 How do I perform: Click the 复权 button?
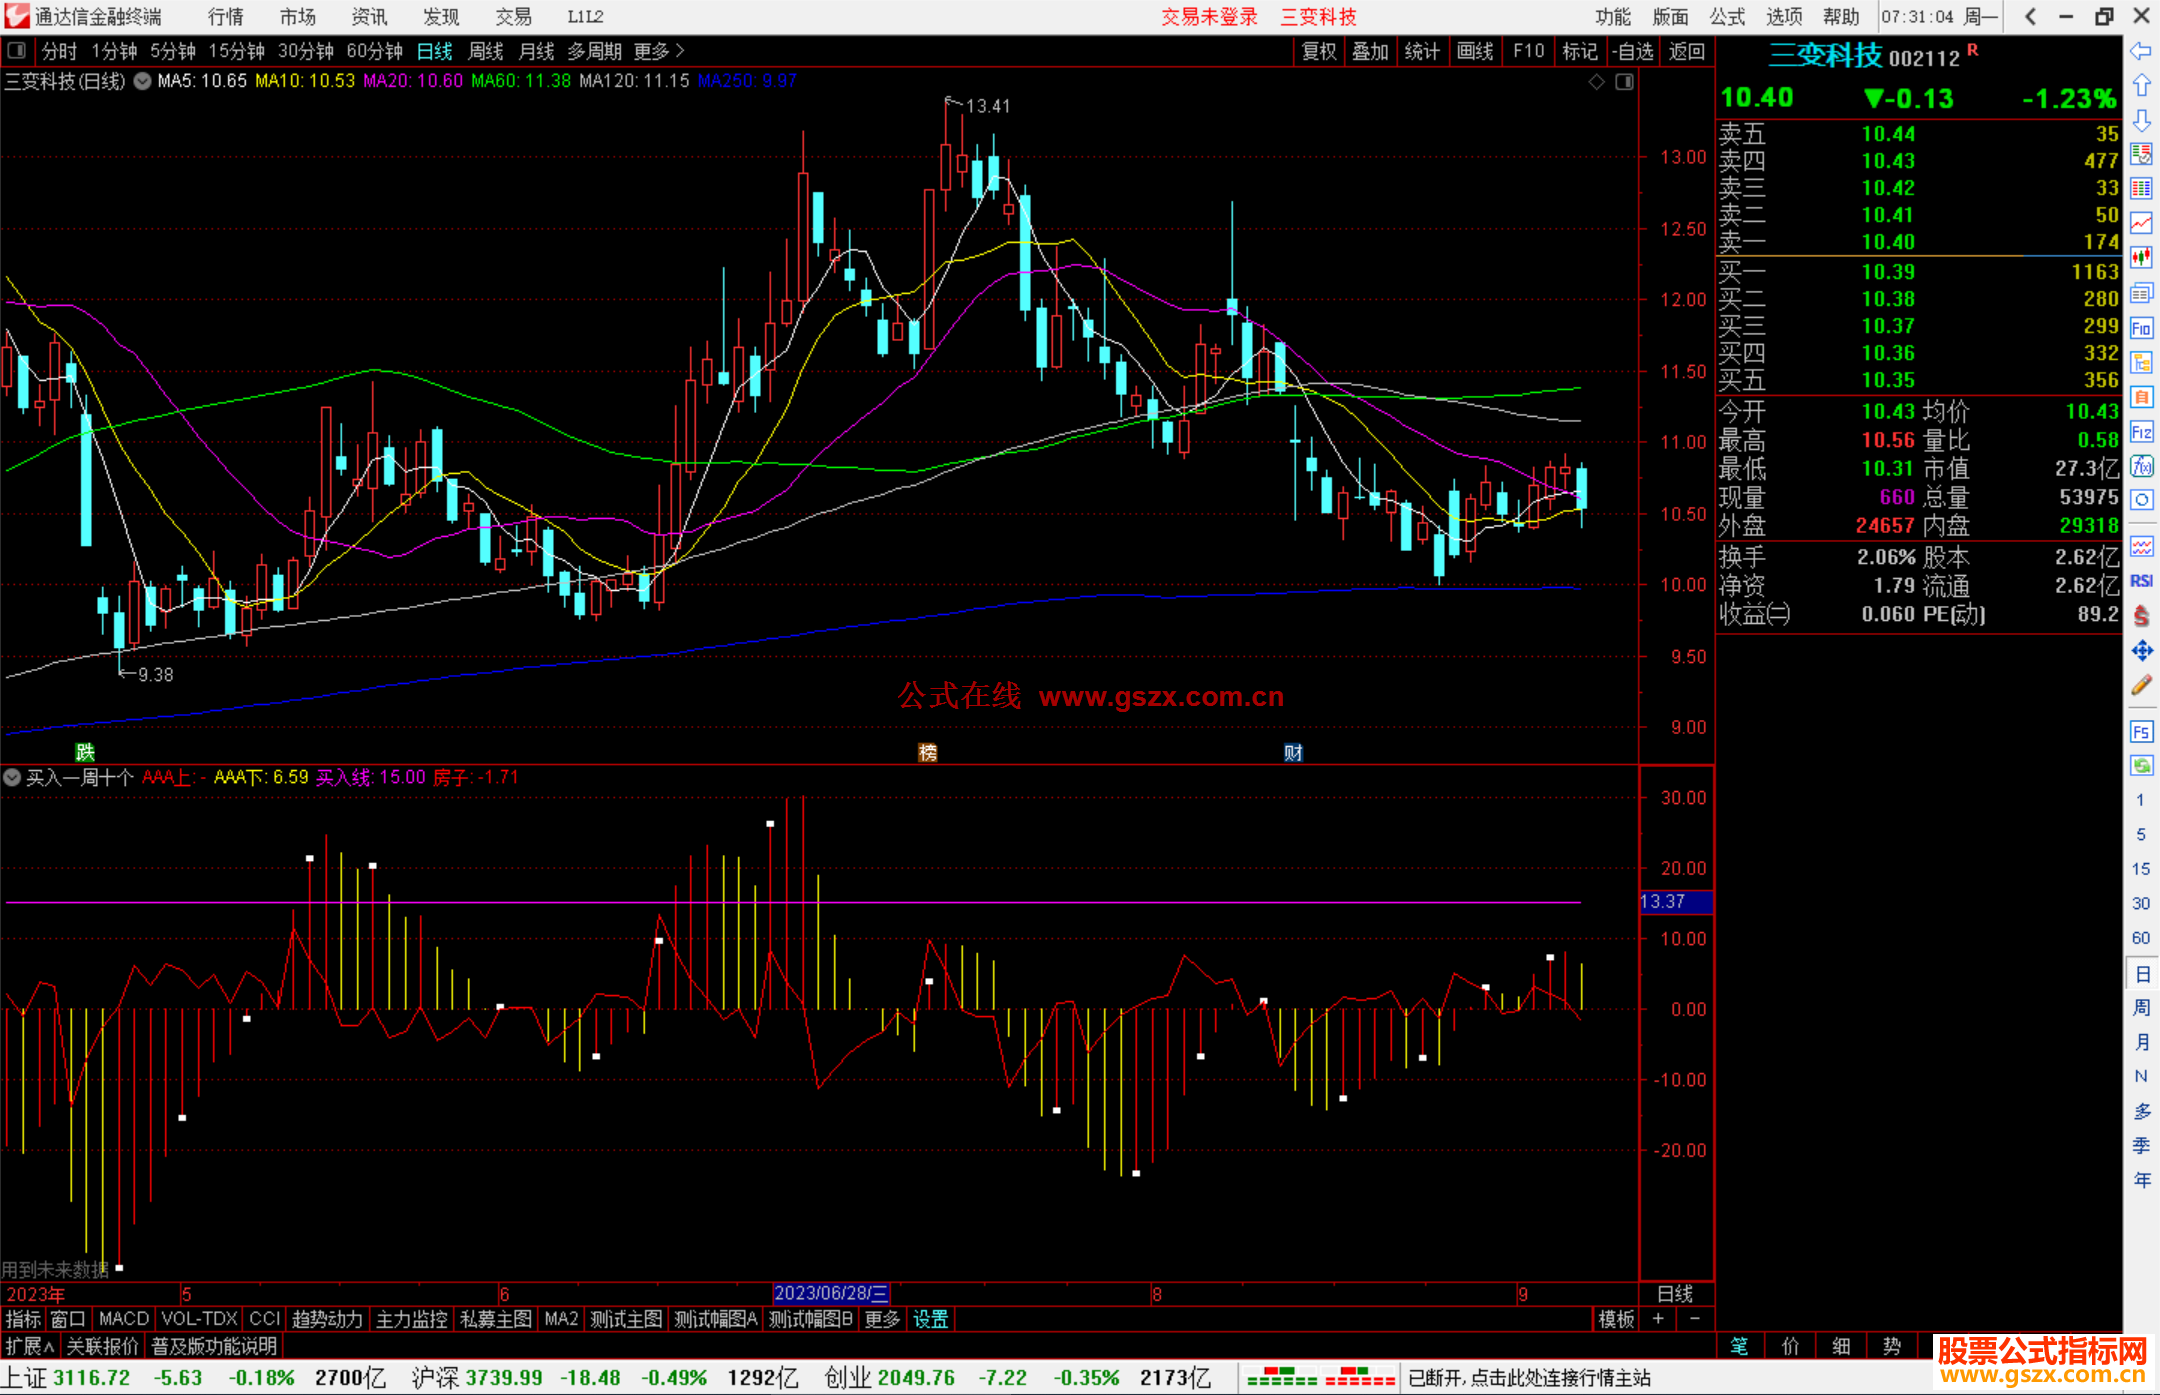[1319, 51]
